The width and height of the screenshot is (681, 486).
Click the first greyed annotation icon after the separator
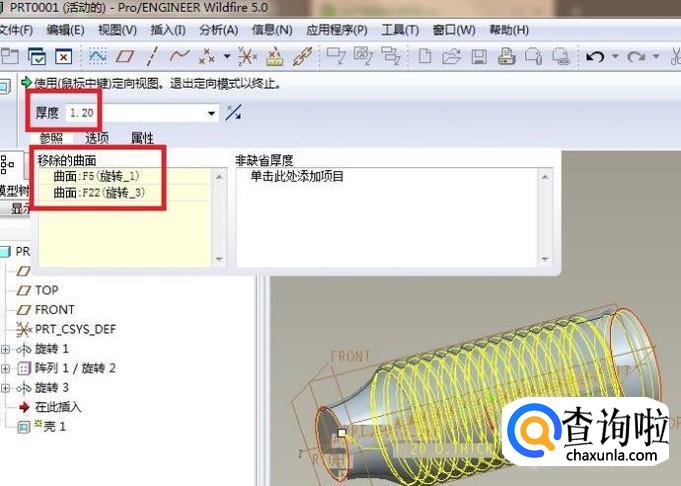click(x=336, y=56)
